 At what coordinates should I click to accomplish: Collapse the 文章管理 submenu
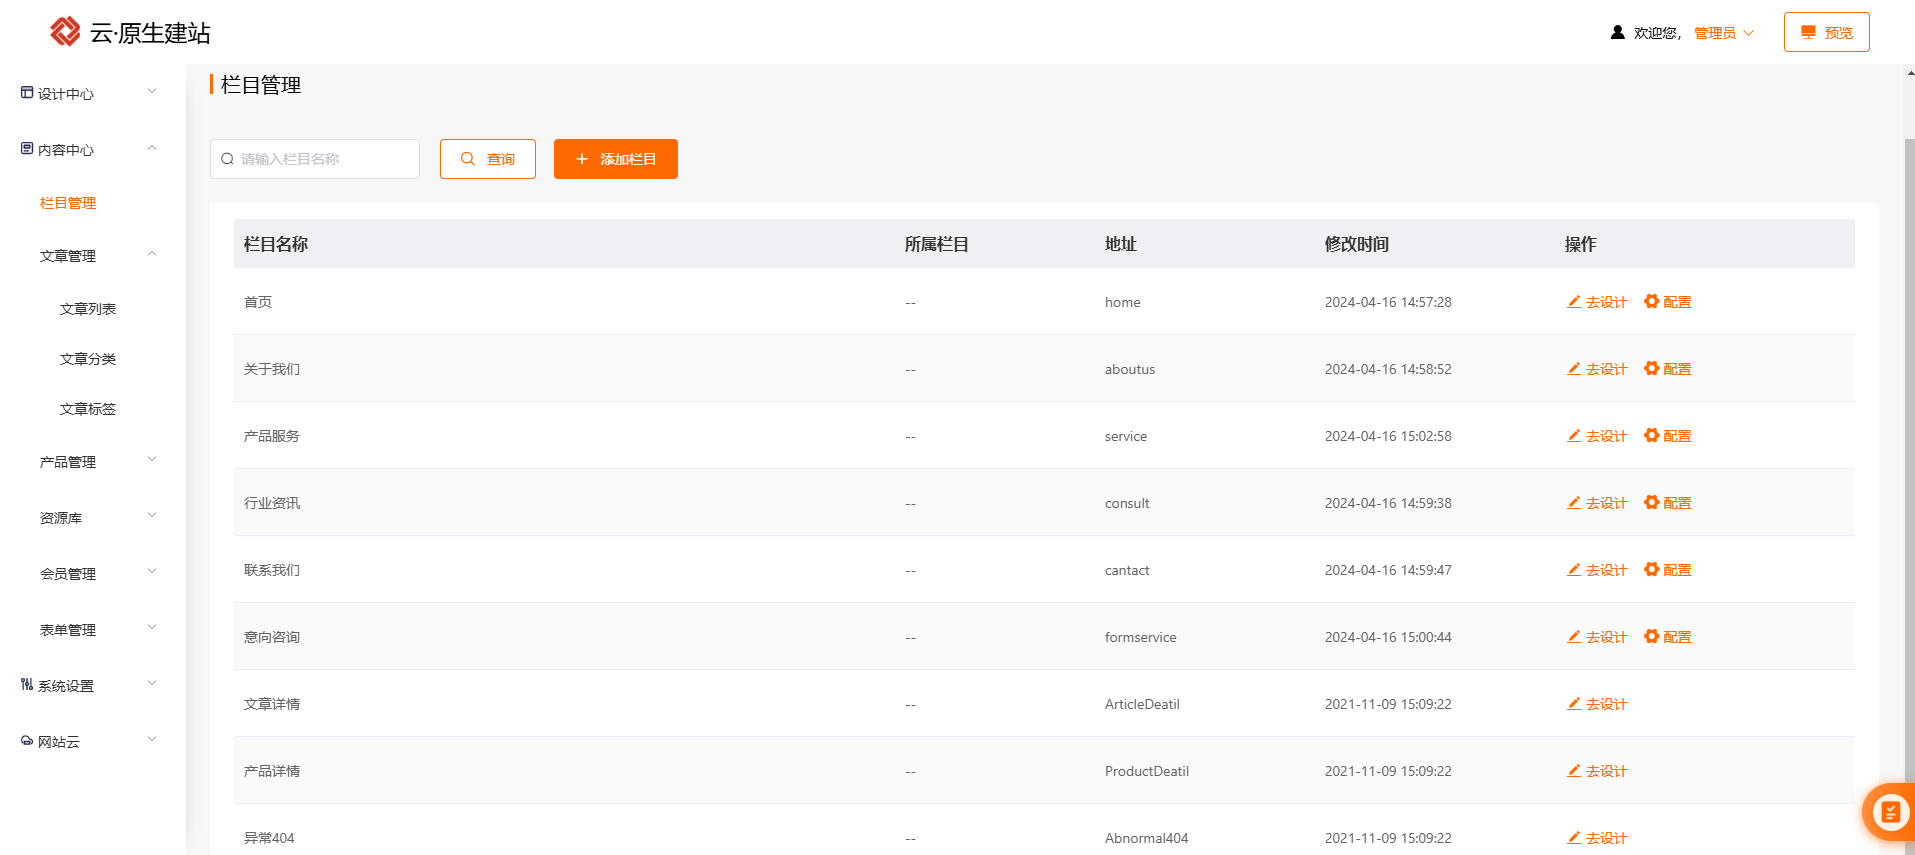pos(152,255)
